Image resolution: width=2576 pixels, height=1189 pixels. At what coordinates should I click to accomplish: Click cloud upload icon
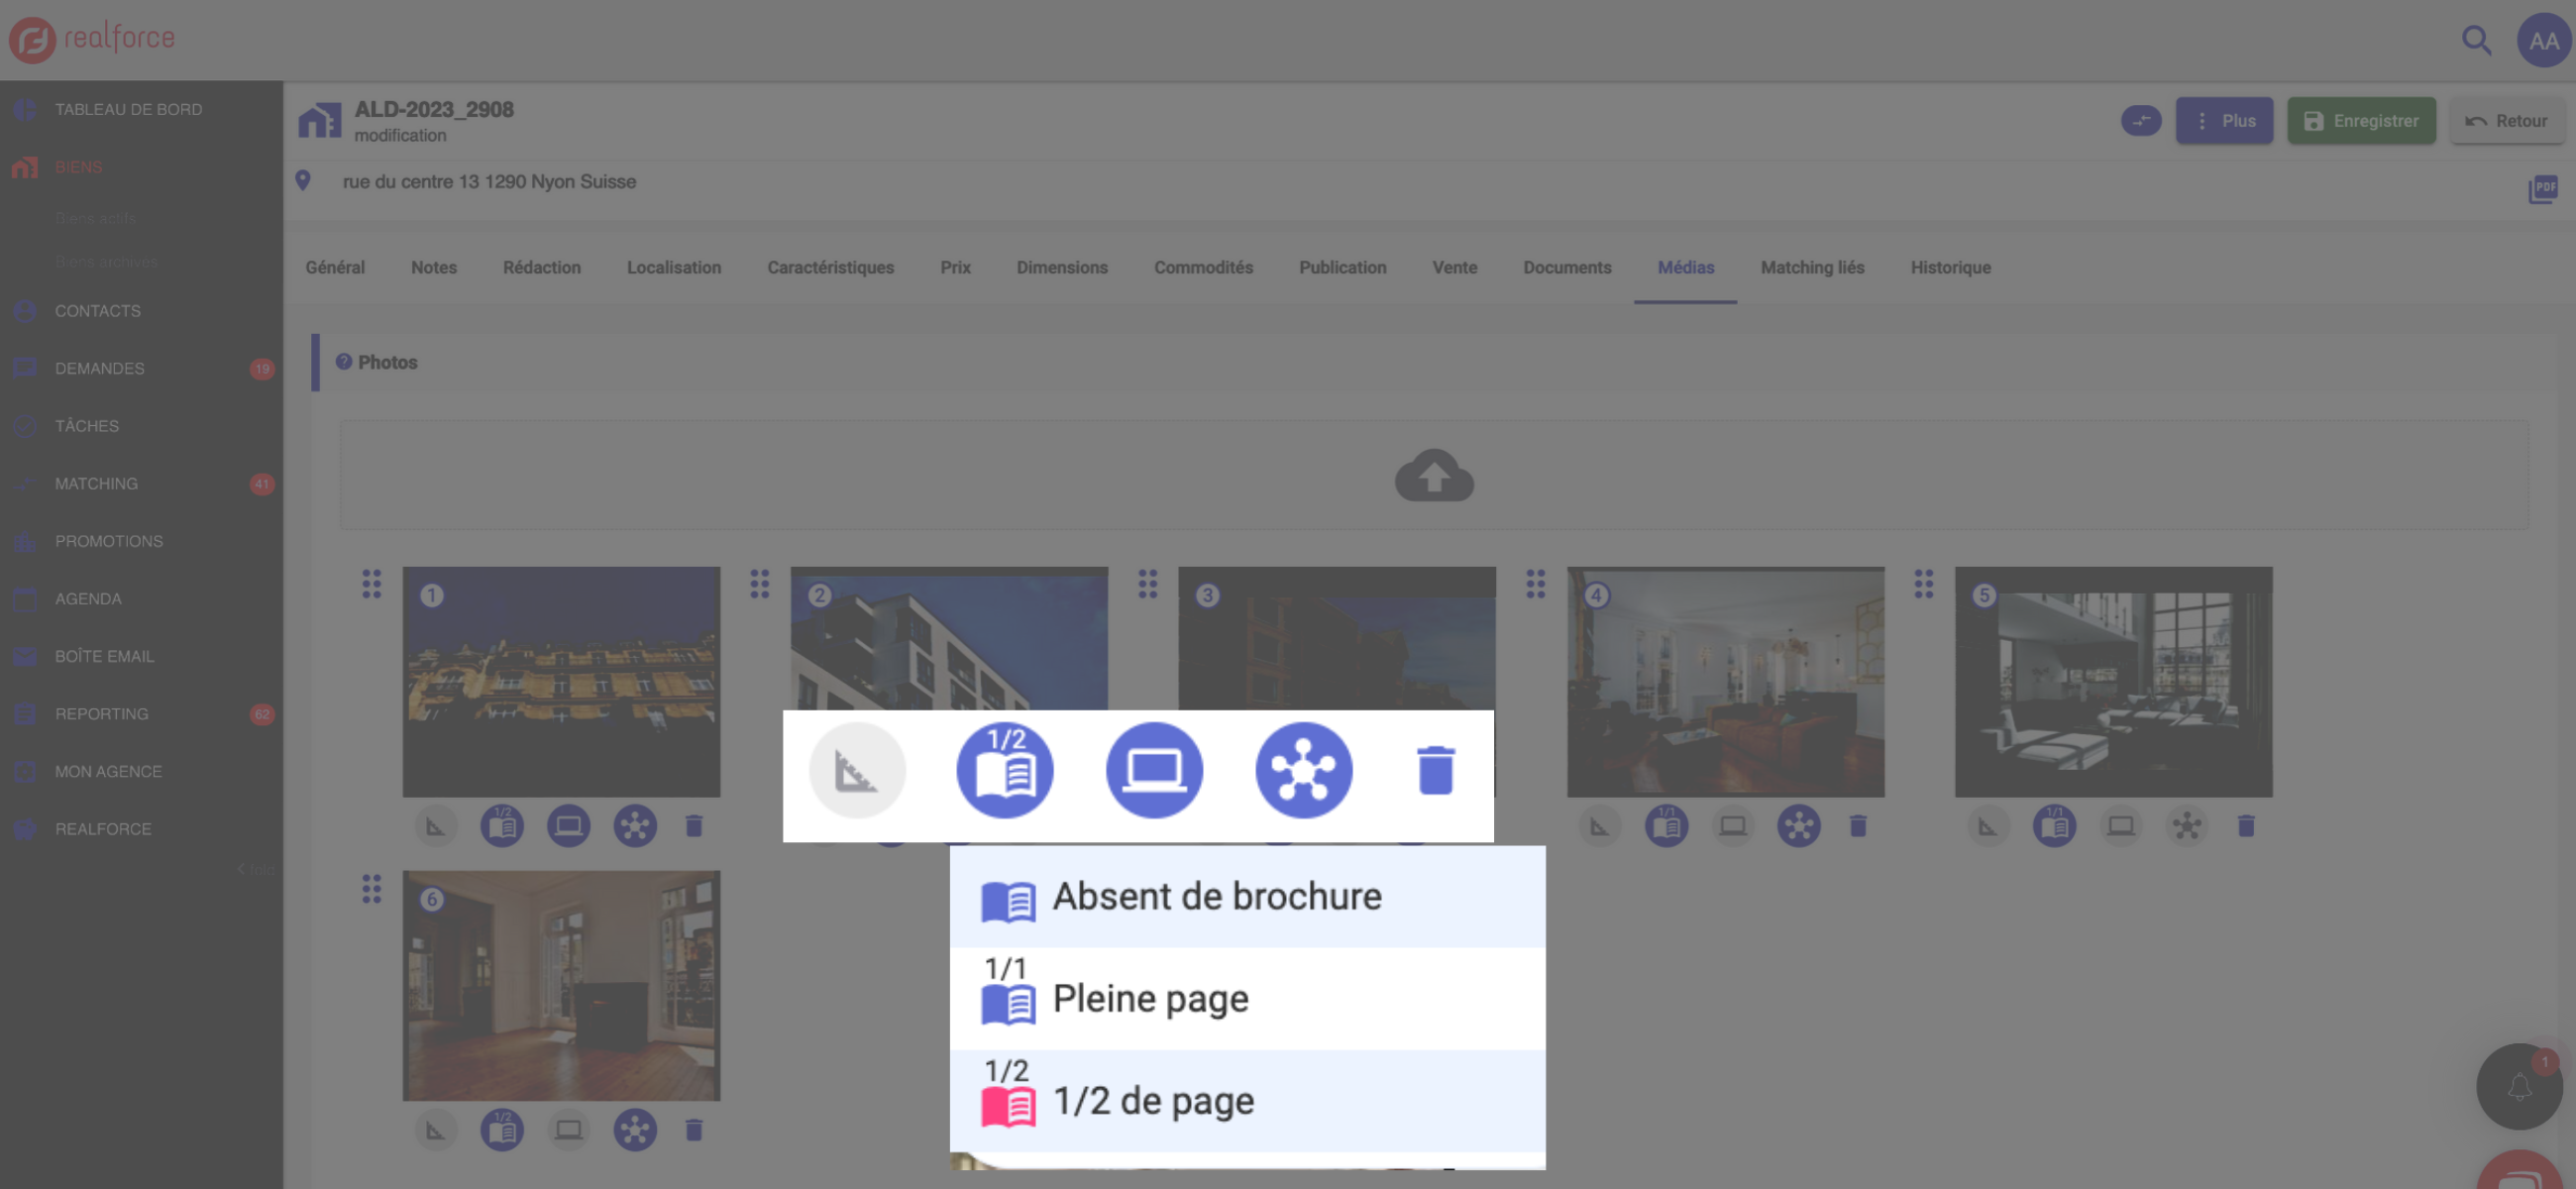[1434, 475]
